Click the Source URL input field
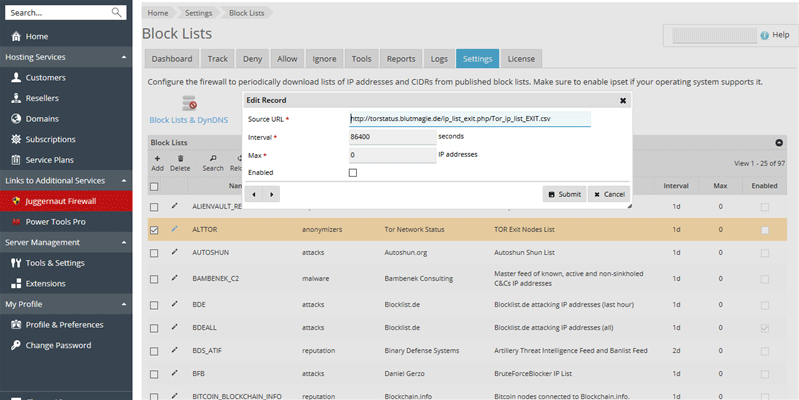This screenshot has width=799, height=400. (x=469, y=119)
